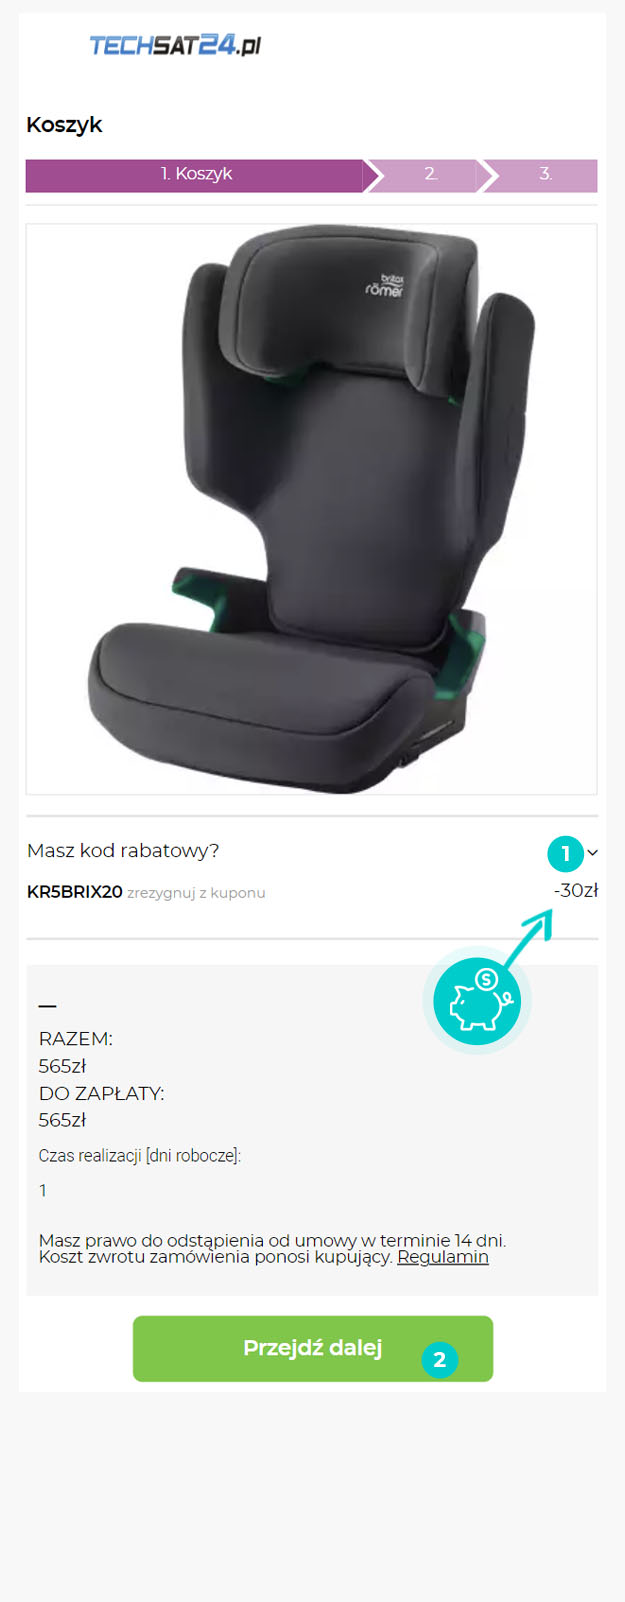Select the '1. Koszyk' step tab
The height and width of the screenshot is (1602, 625).
click(x=196, y=174)
